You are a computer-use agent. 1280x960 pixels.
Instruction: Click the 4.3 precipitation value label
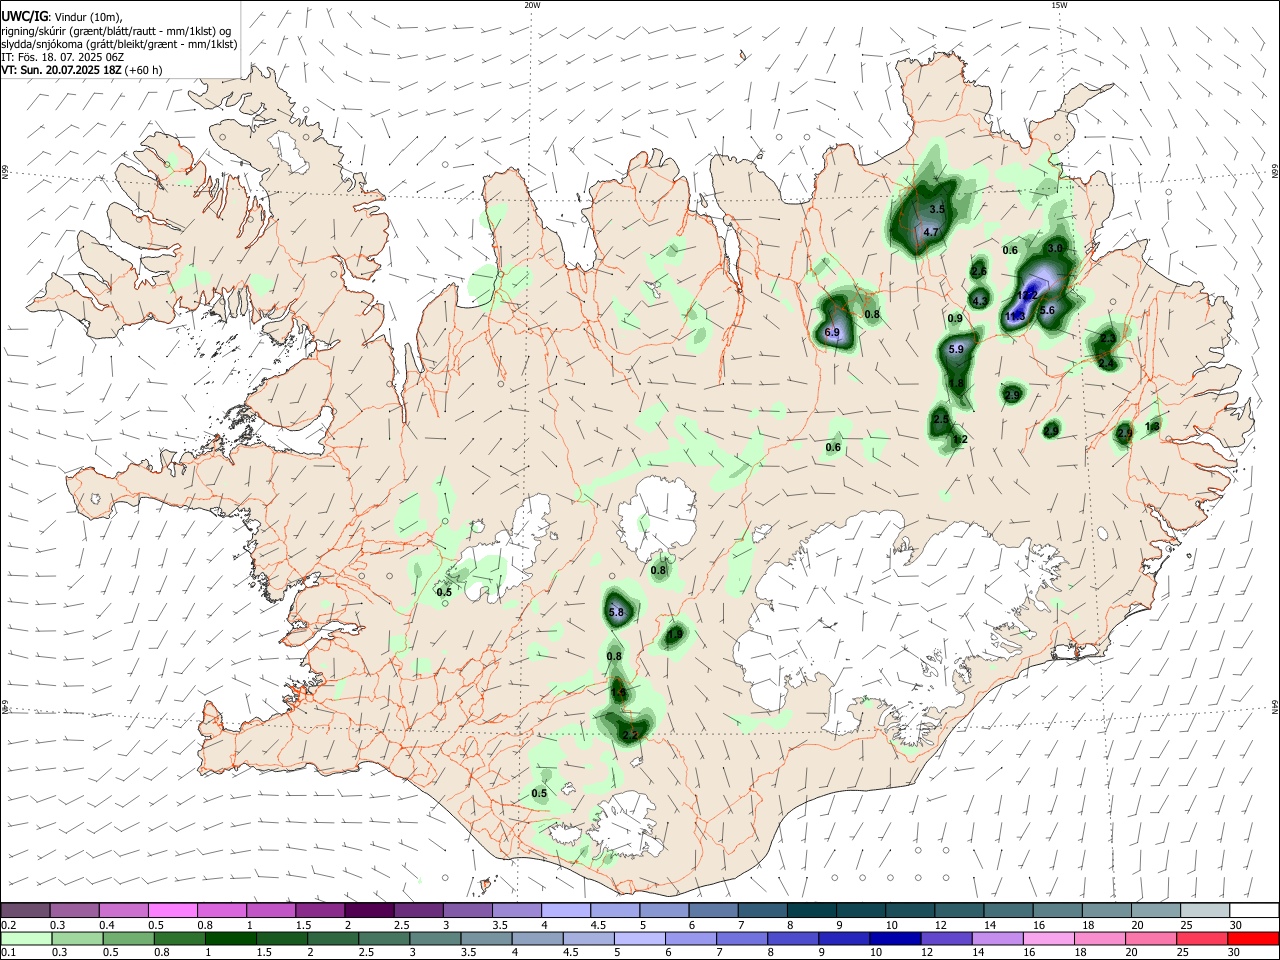click(x=980, y=300)
